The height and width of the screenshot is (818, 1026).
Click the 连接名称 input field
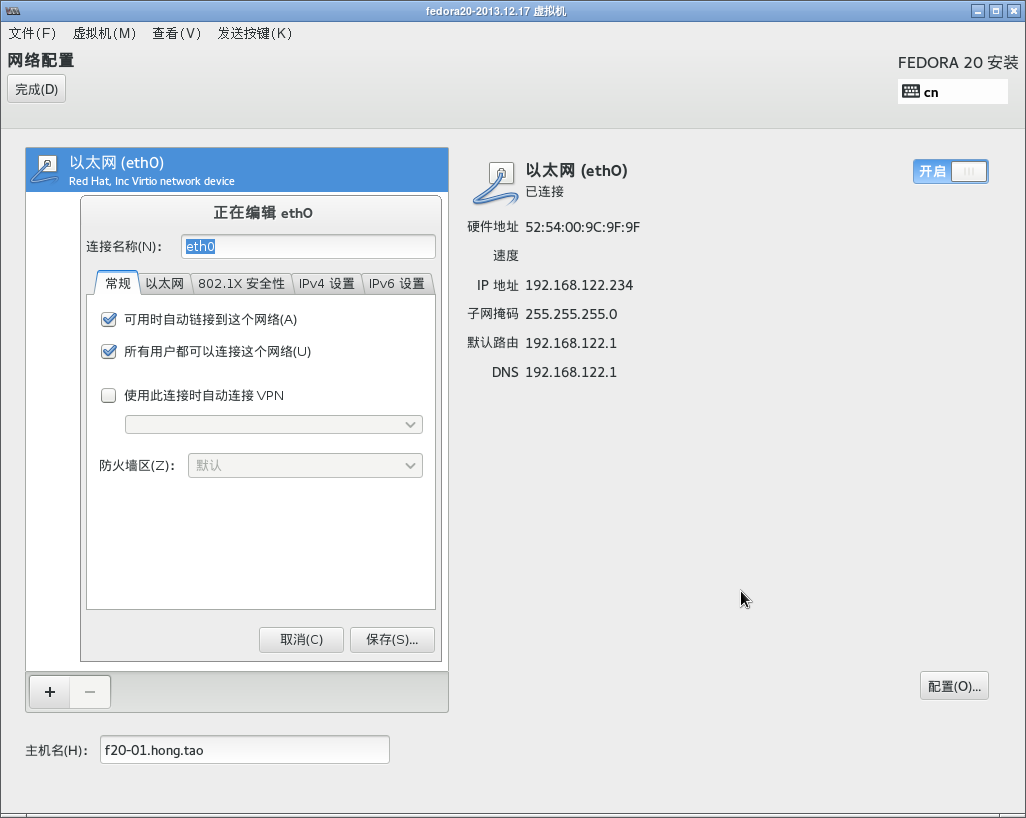coord(308,246)
